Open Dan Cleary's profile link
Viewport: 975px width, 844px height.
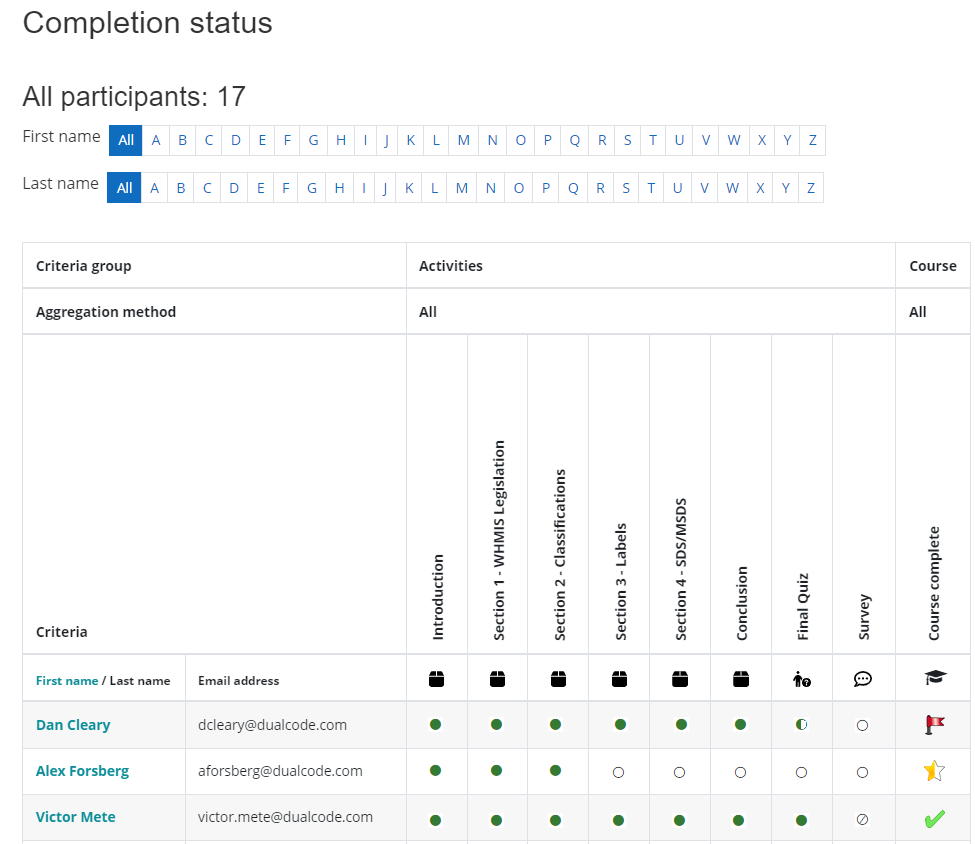click(x=73, y=725)
